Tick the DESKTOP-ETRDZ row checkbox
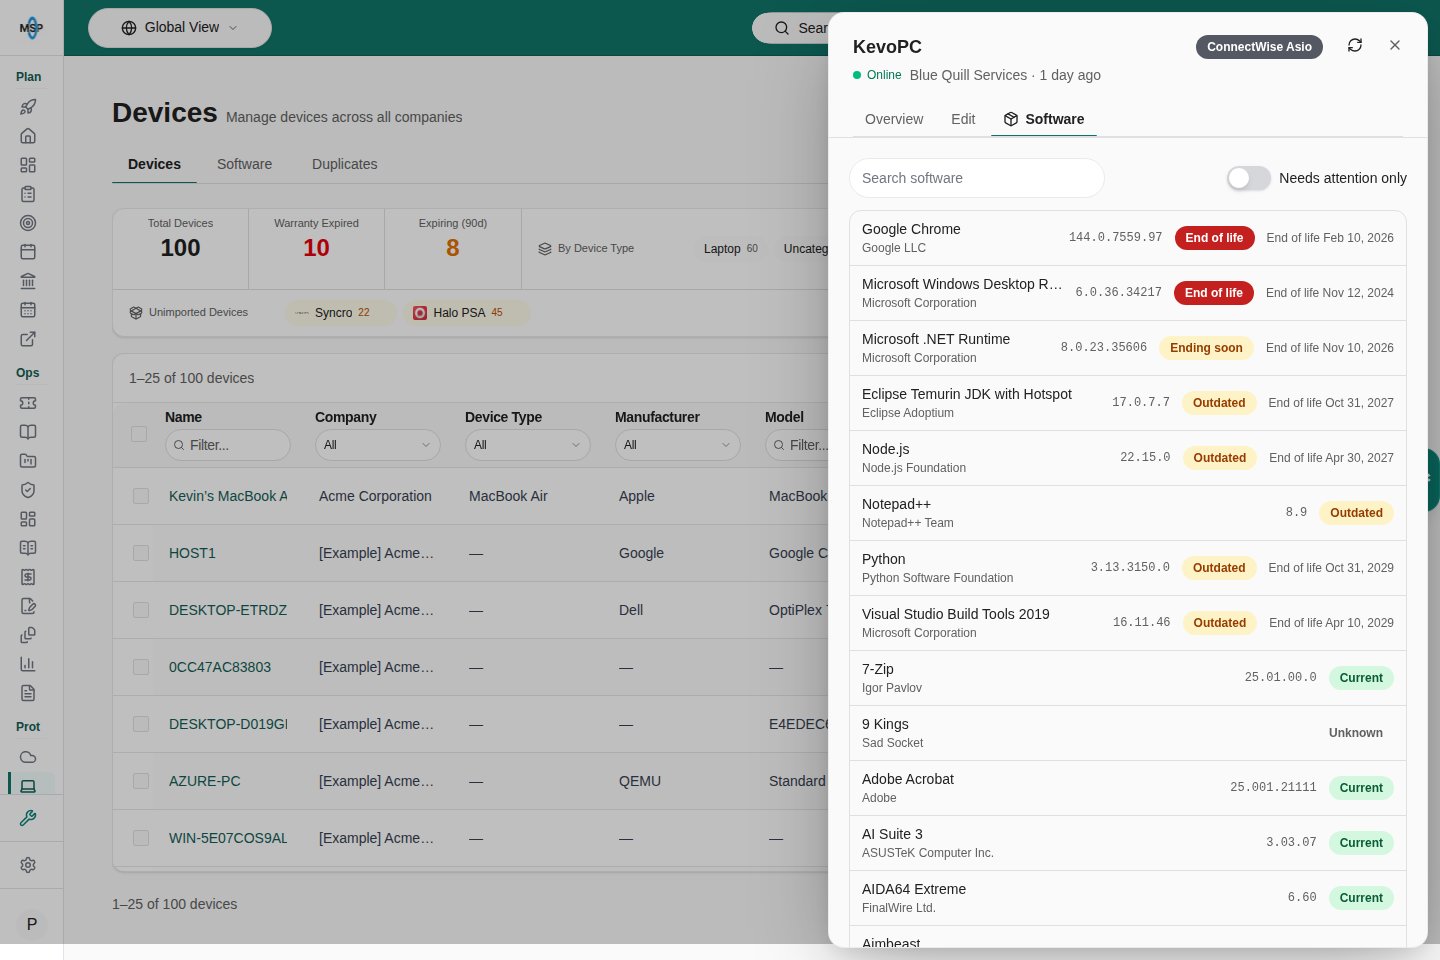The width and height of the screenshot is (1440, 960). [x=141, y=610]
